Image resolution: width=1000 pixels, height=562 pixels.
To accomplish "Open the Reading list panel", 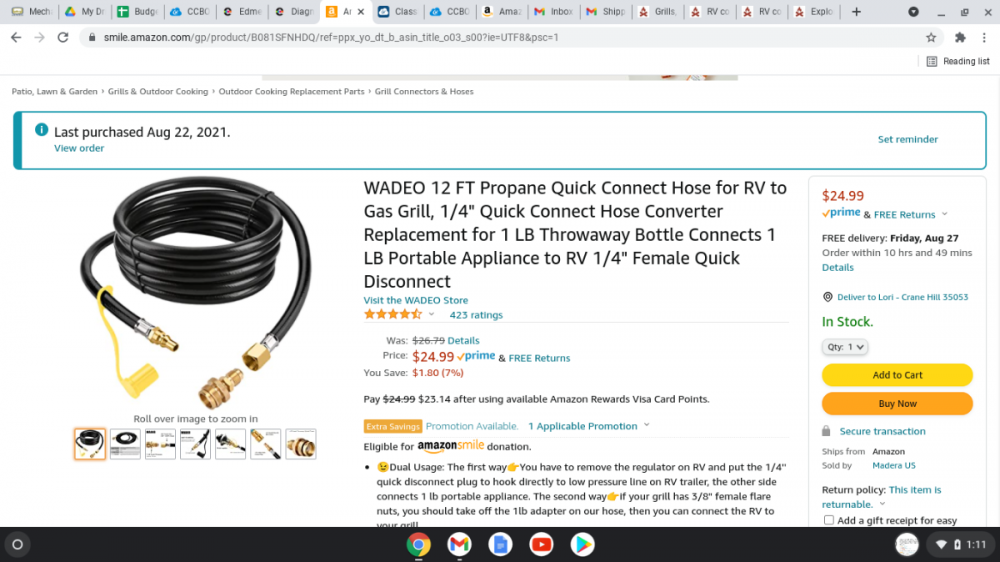I will pos(958,61).
